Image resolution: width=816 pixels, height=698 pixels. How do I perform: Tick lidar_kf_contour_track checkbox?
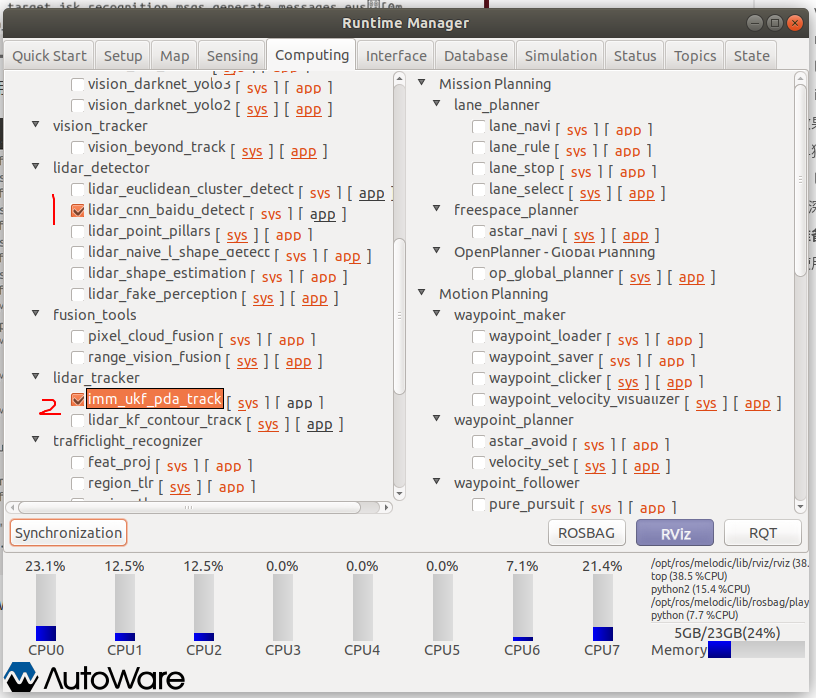pyautogui.click(x=78, y=420)
